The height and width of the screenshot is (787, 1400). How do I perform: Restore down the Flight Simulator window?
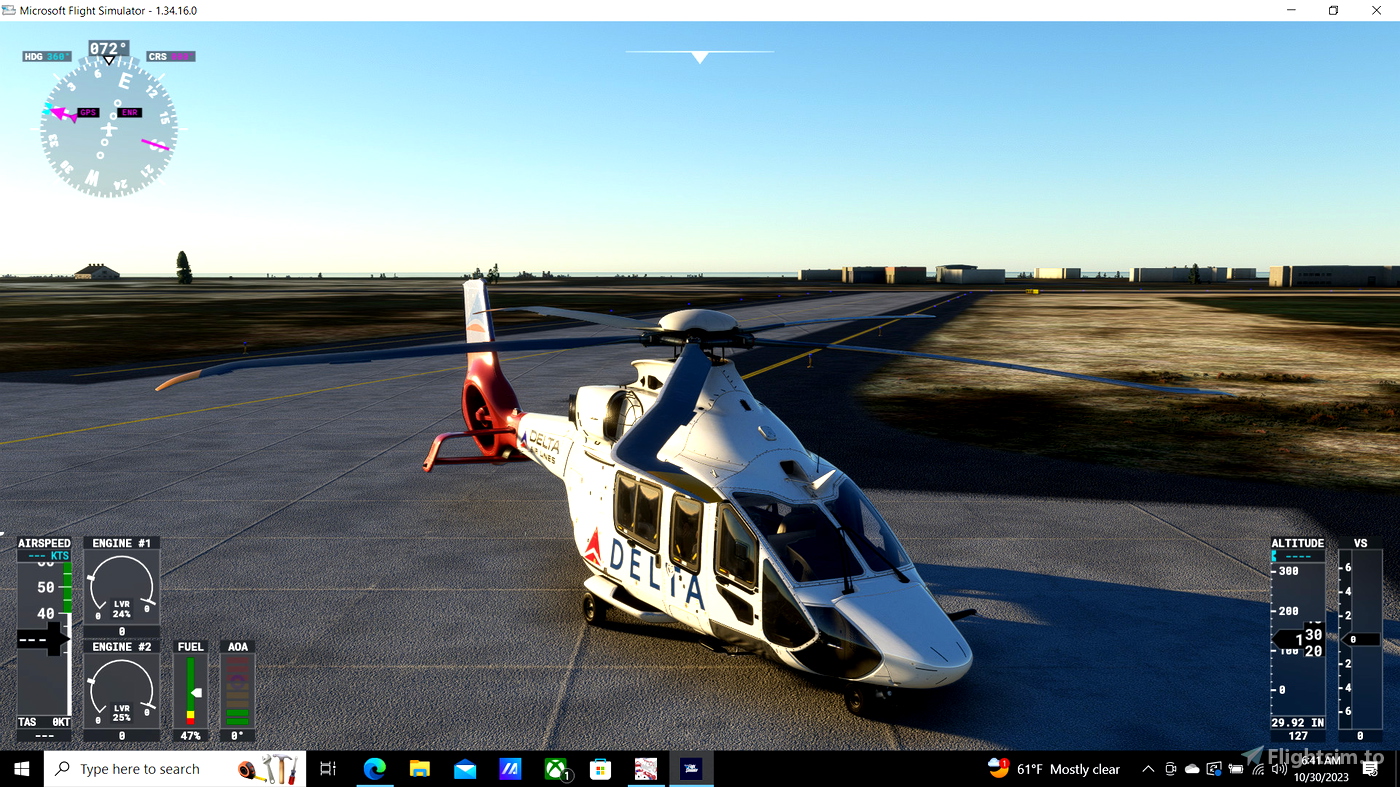[1333, 10]
